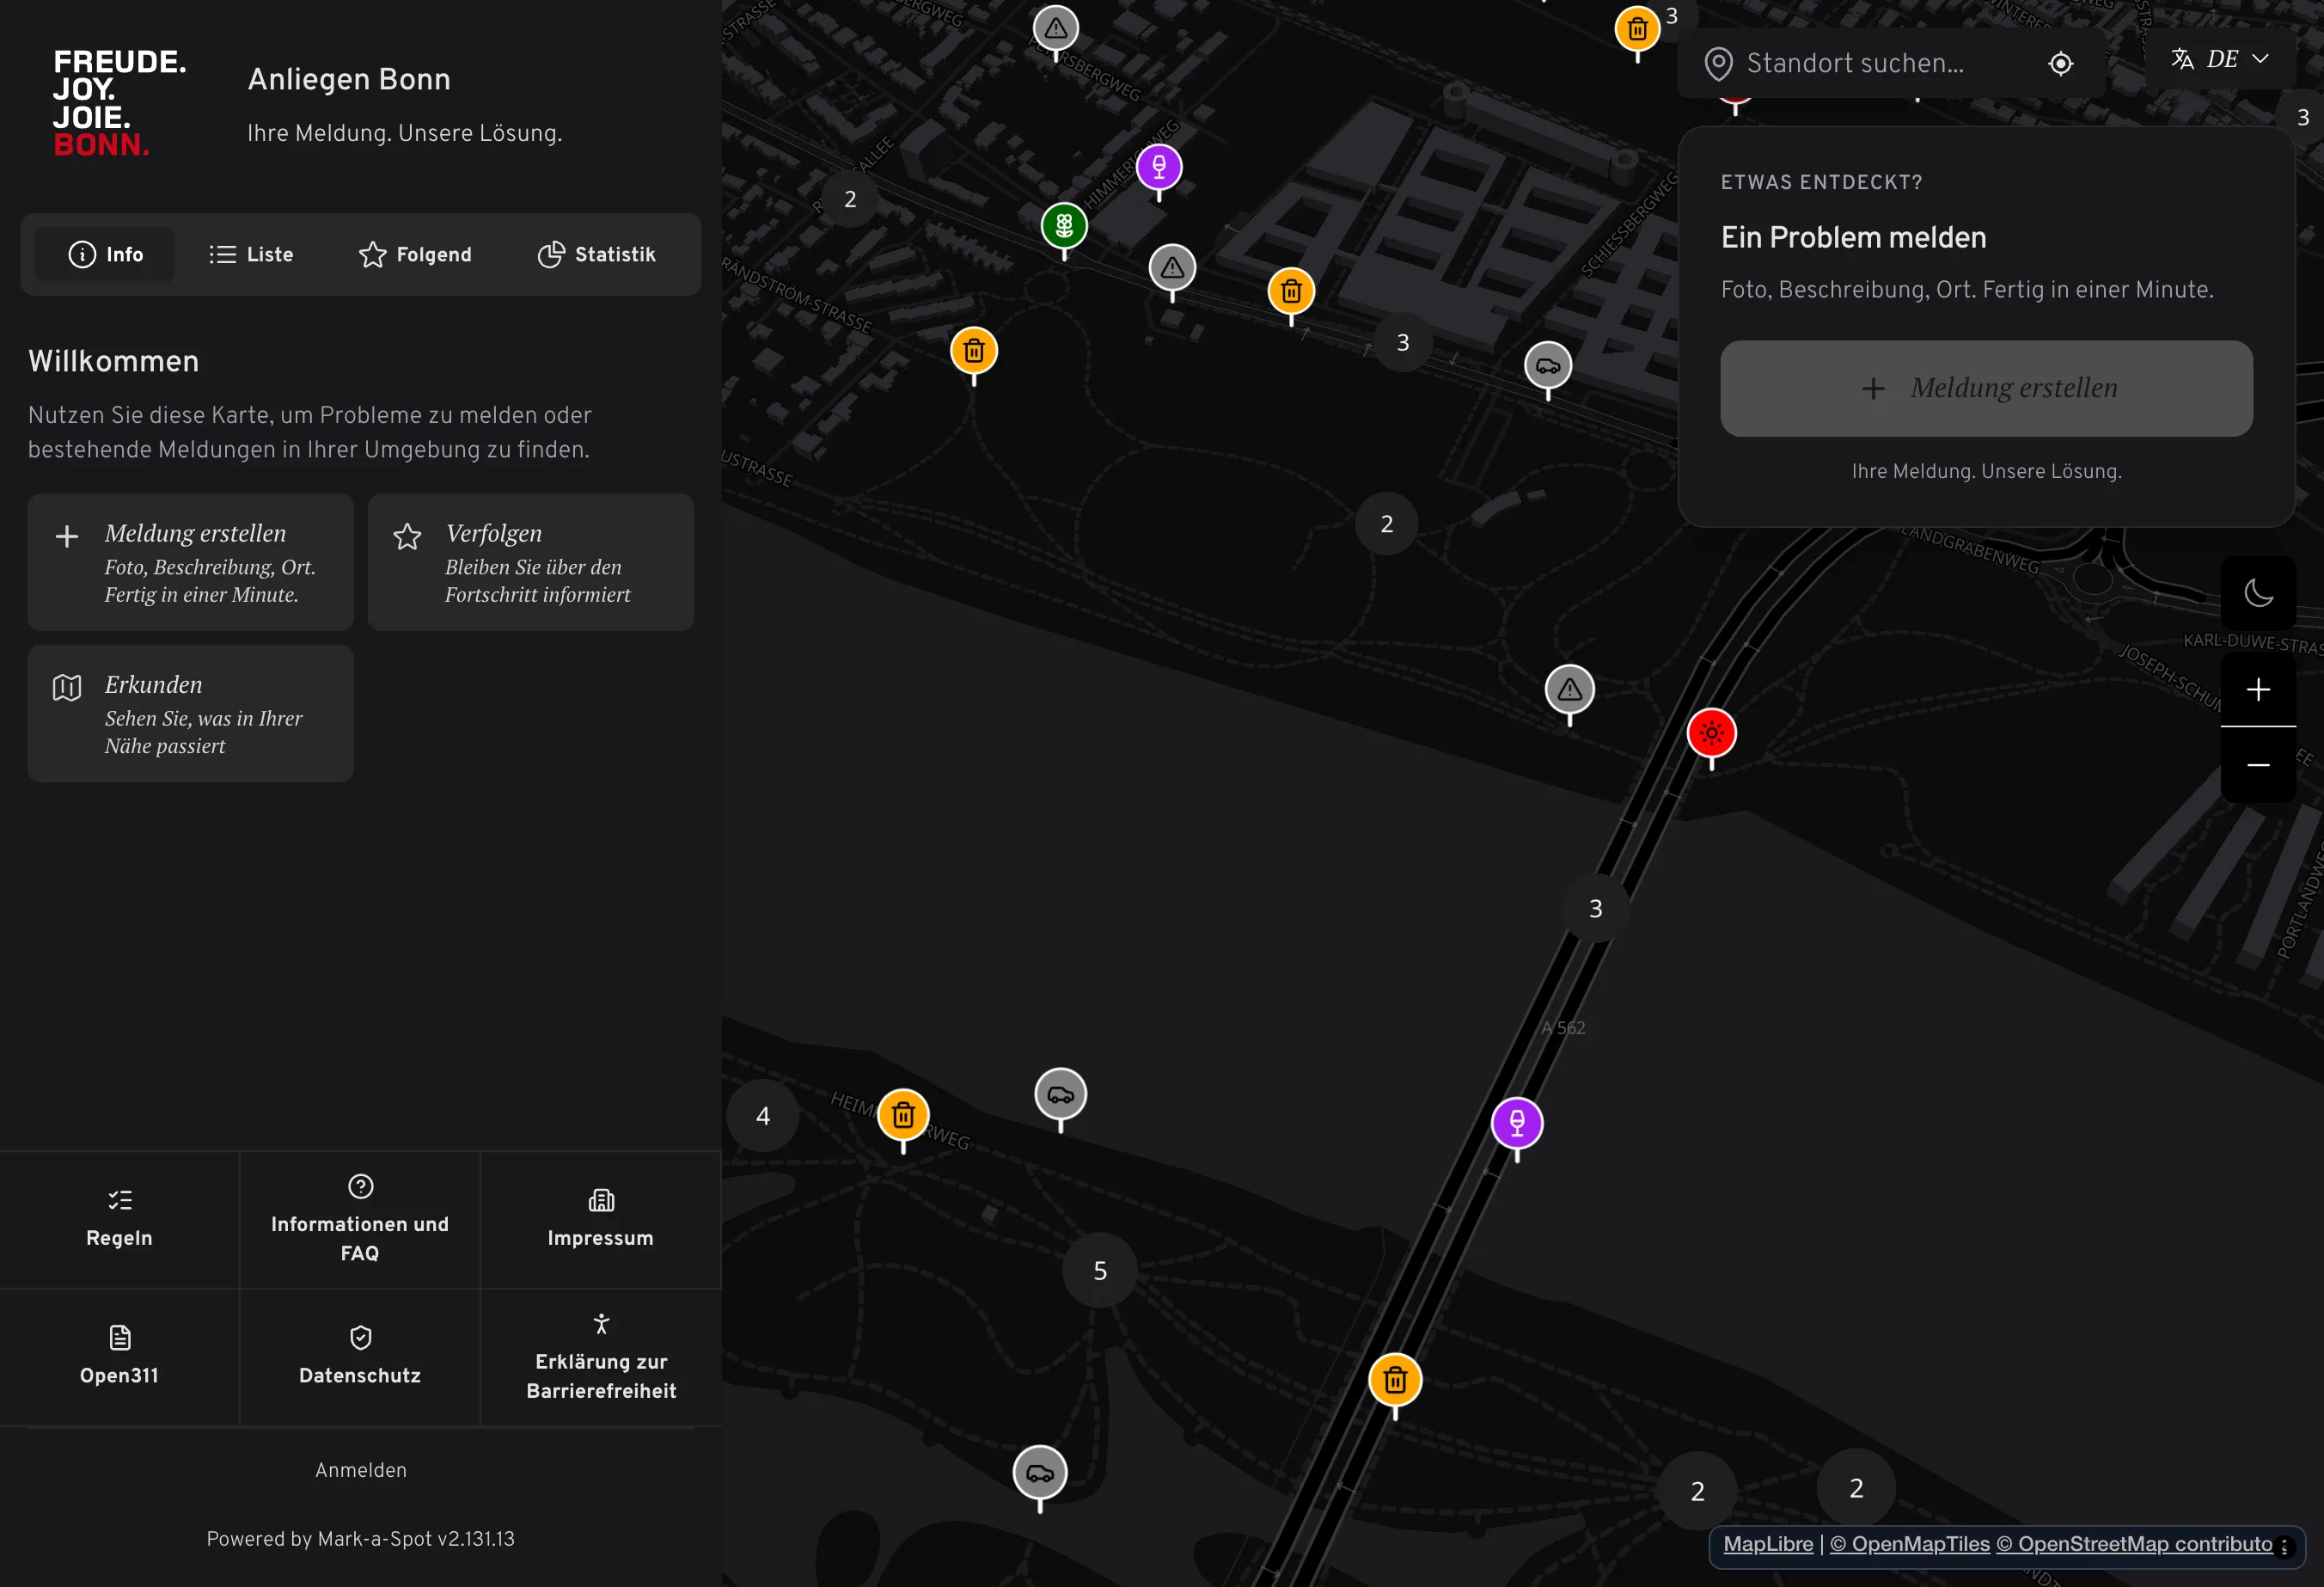Image resolution: width=2324 pixels, height=1587 pixels.
Task: Open the Regeln page
Action: point(119,1219)
